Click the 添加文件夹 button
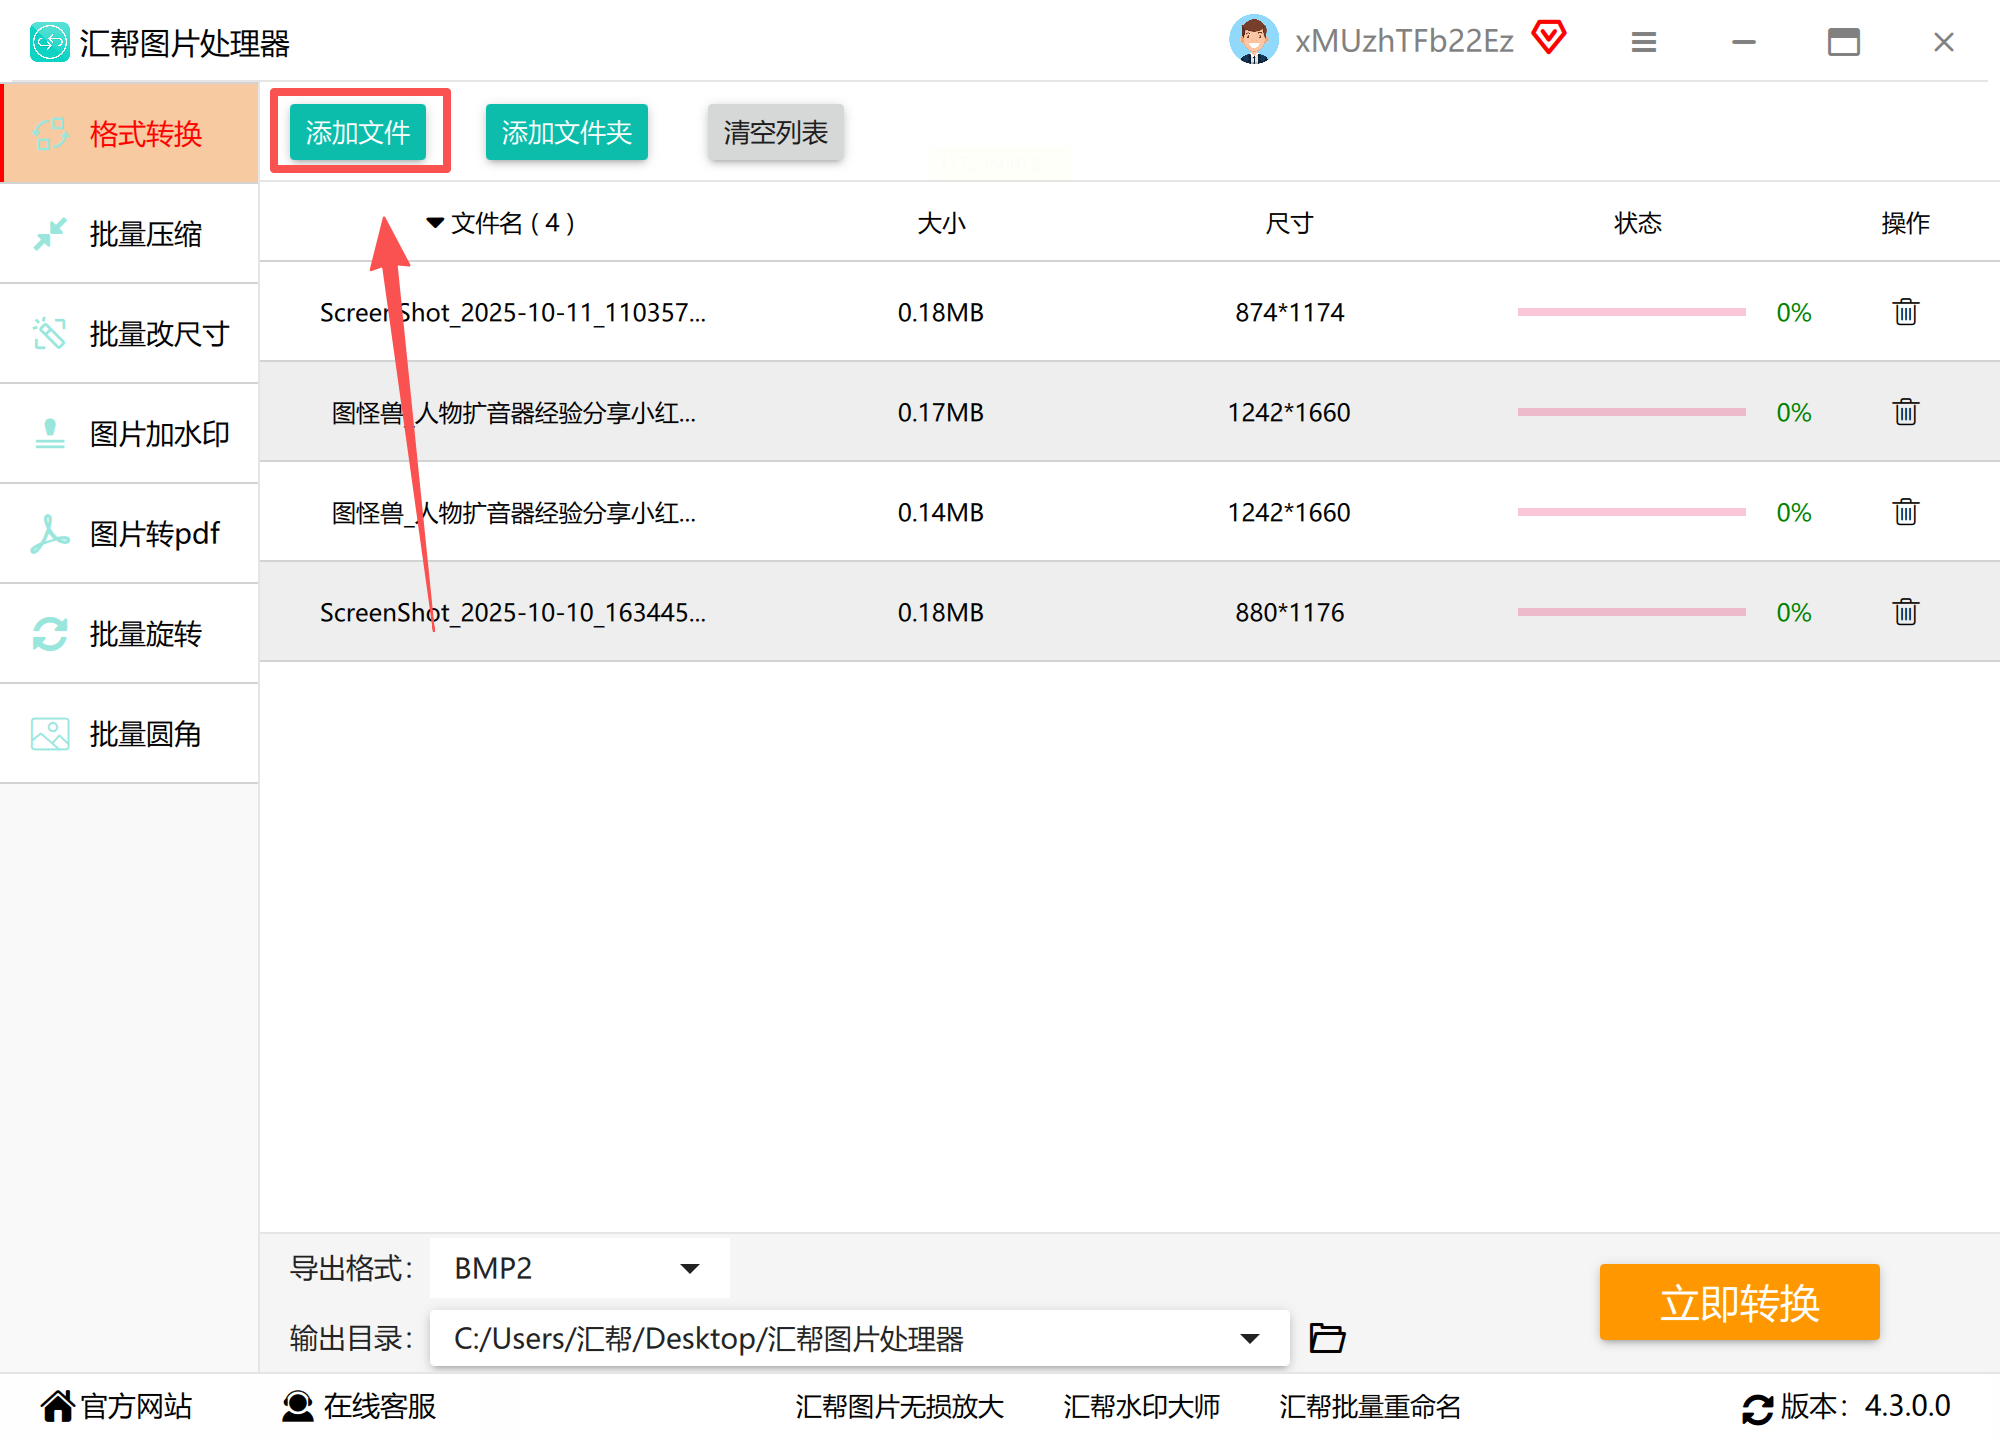2000x1440 pixels. point(566,132)
